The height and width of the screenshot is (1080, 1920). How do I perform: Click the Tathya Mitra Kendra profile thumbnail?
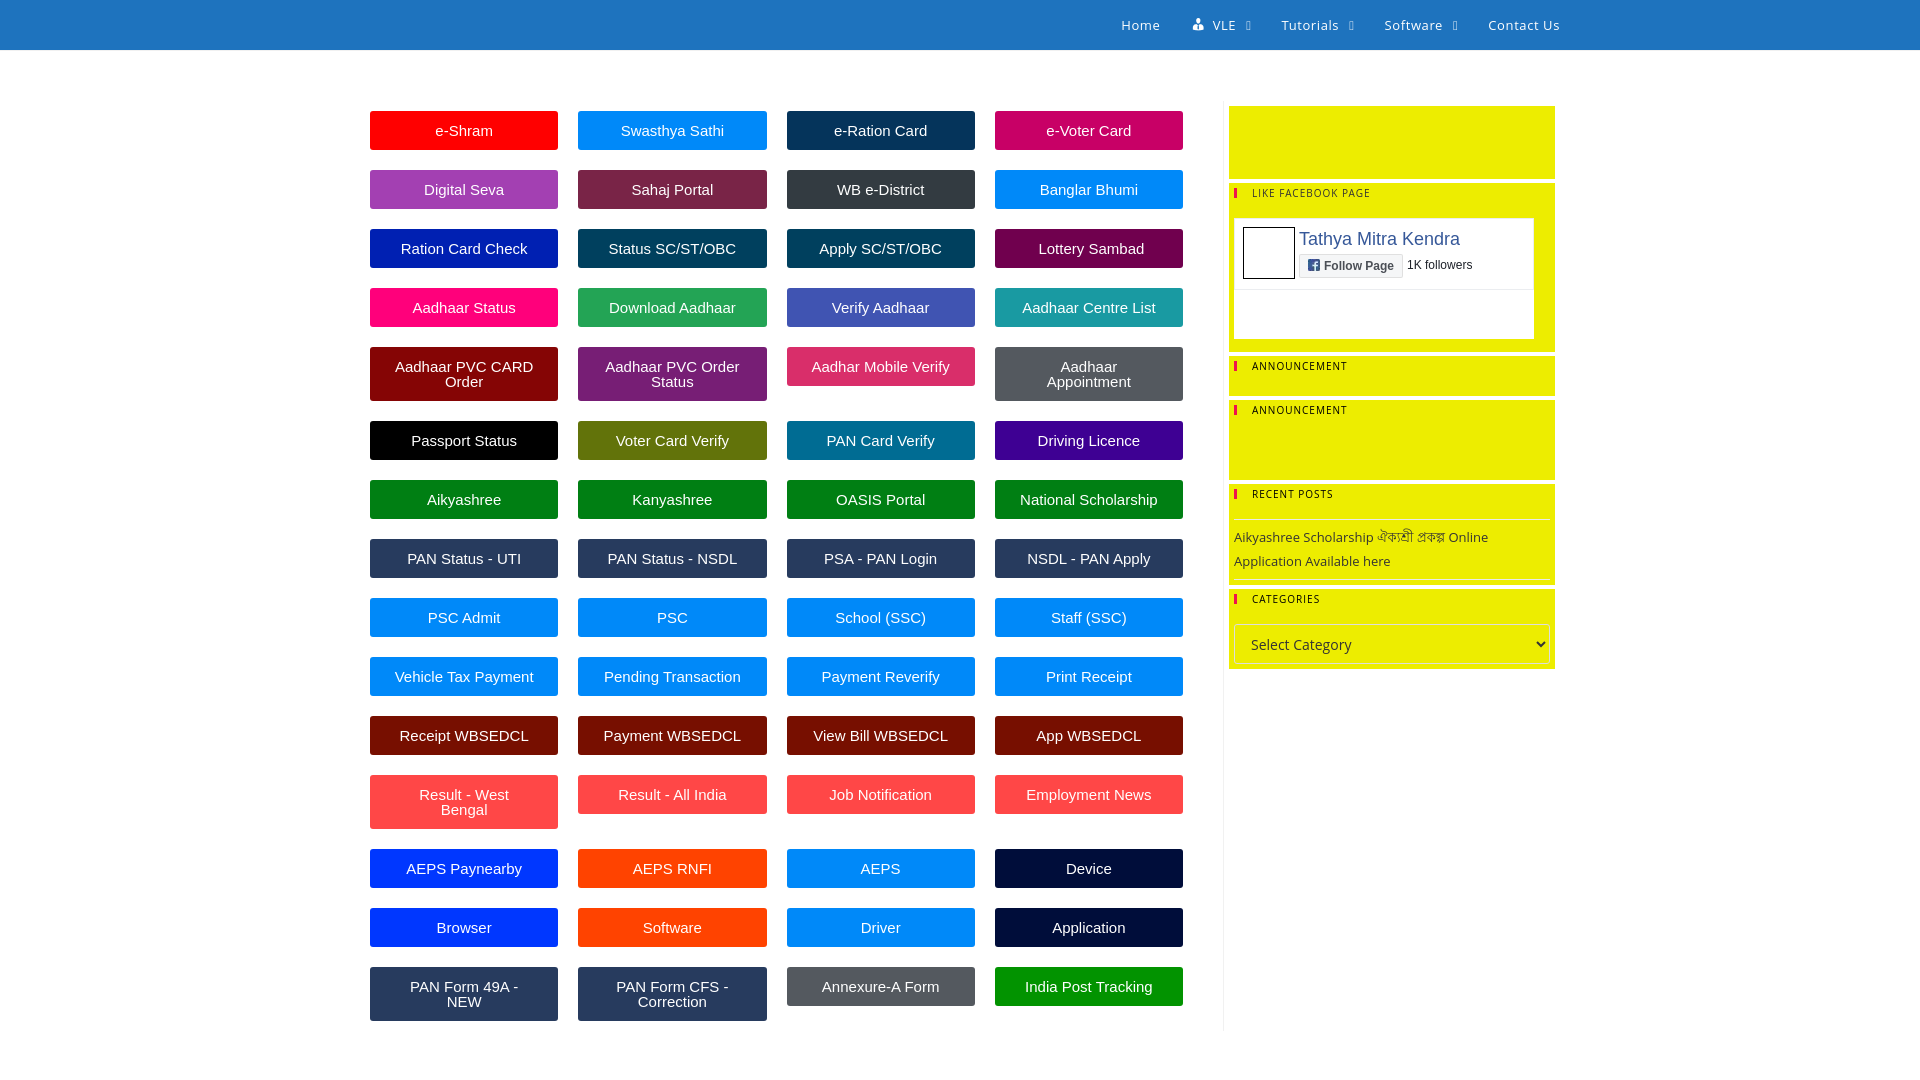coord(1268,253)
